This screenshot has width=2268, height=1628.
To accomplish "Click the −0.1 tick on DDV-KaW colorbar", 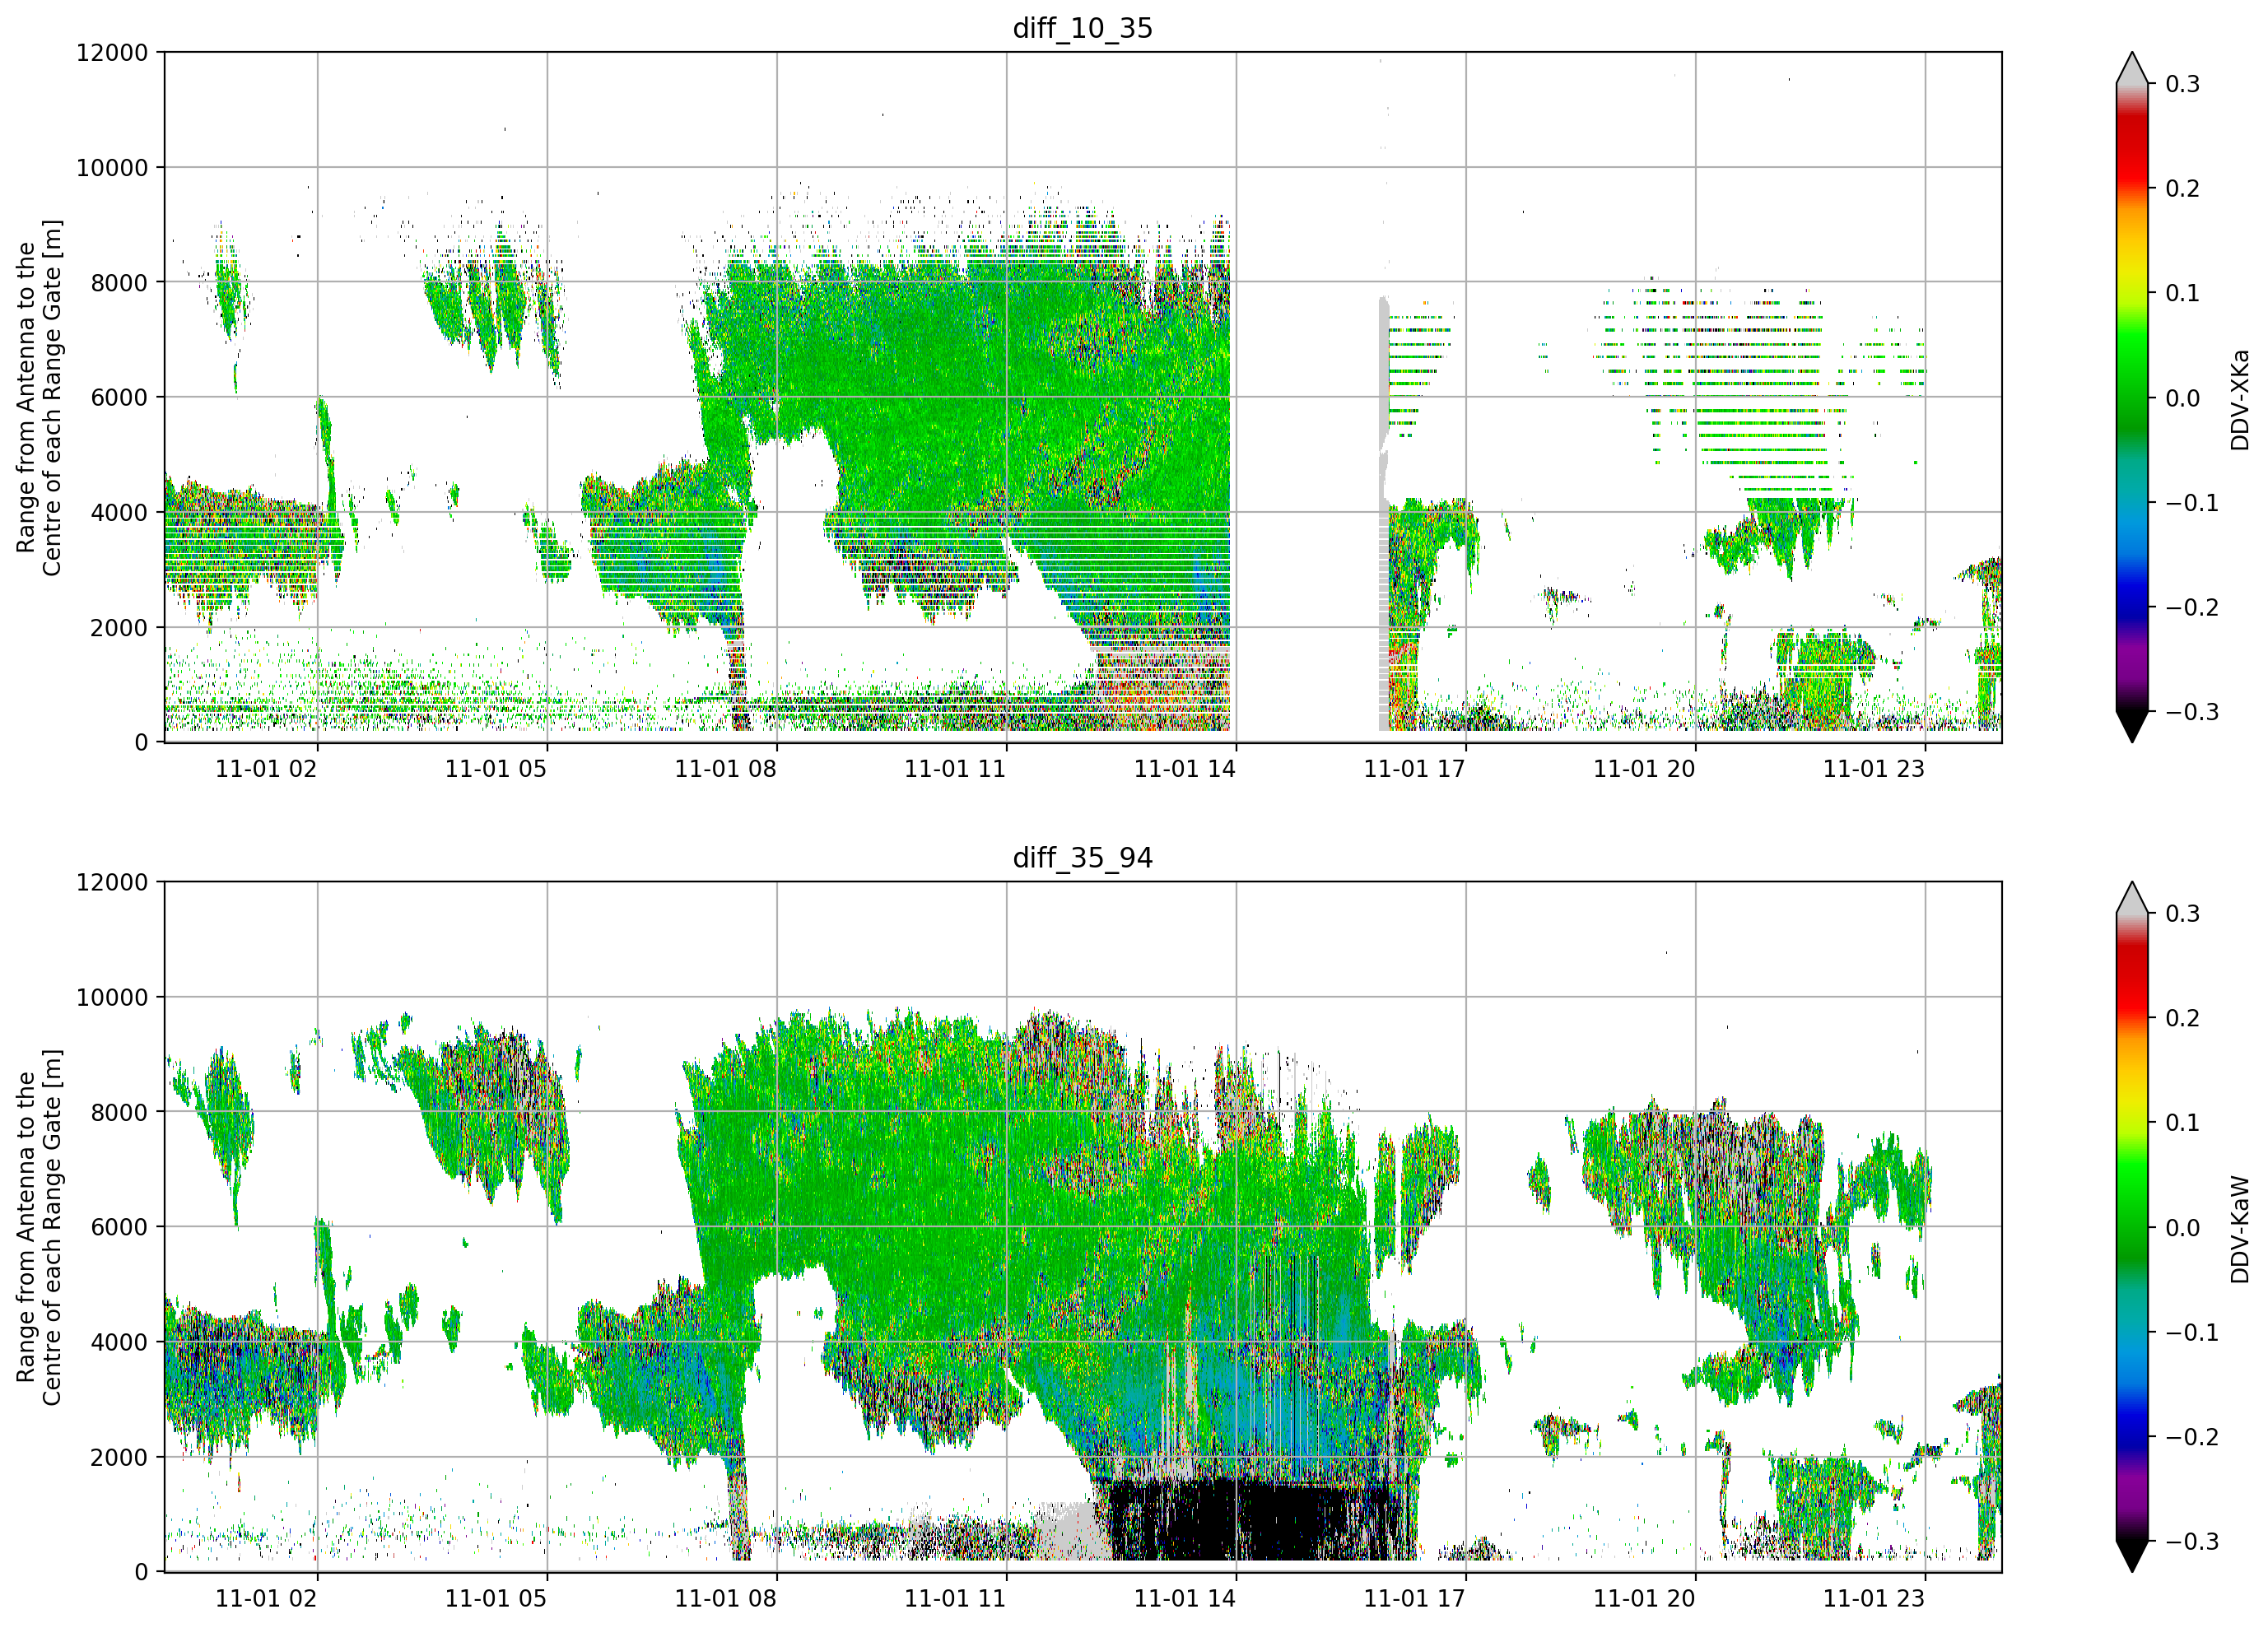I will click(2192, 1332).
